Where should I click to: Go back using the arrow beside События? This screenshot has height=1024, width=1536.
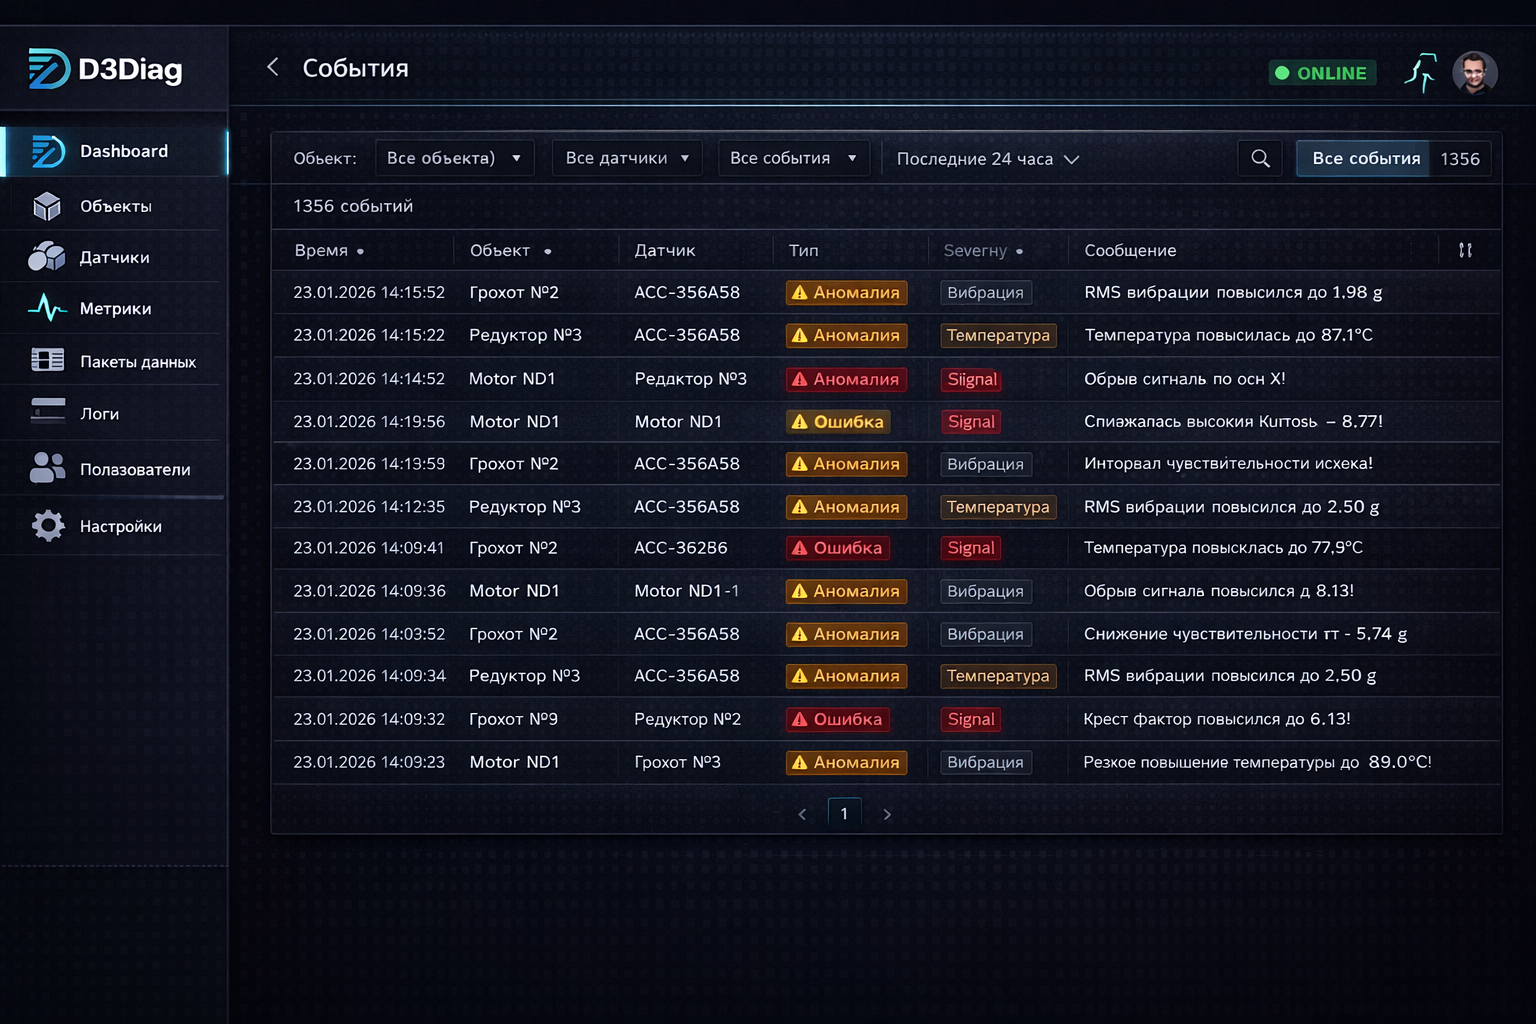273,67
